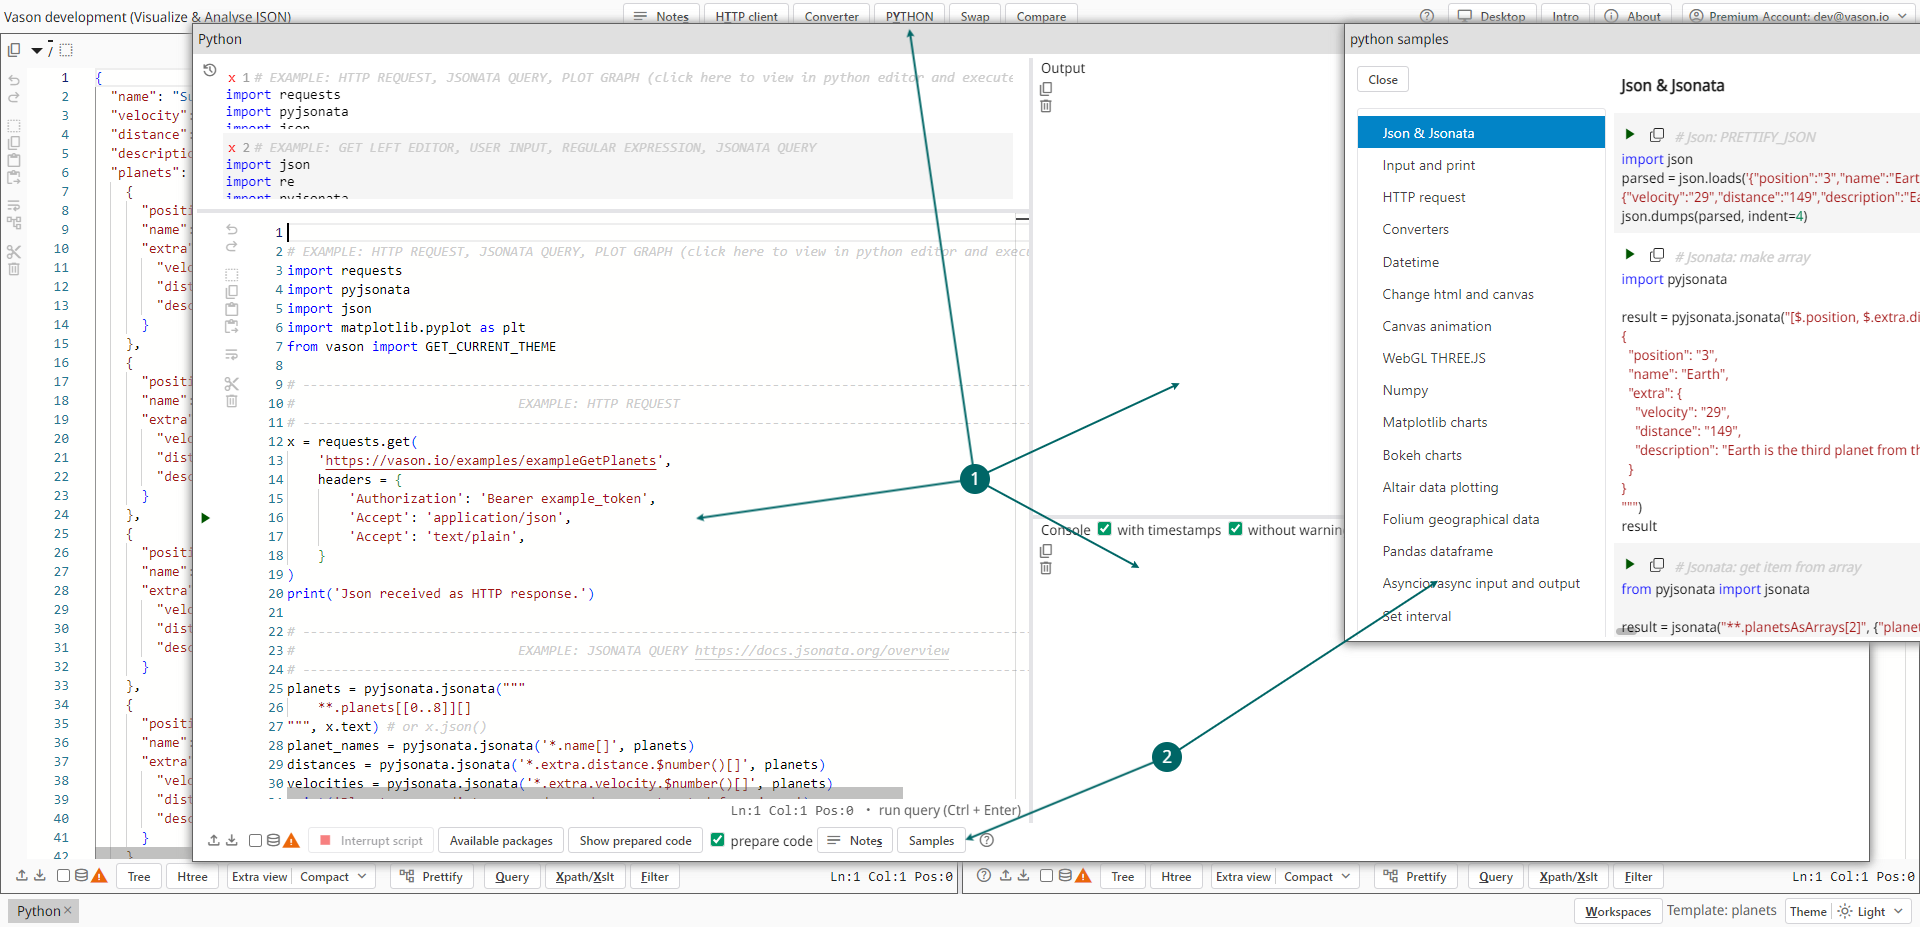The image size is (1920, 927).
Task: Redo in the left JSON editor sidebar
Action: (14, 97)
